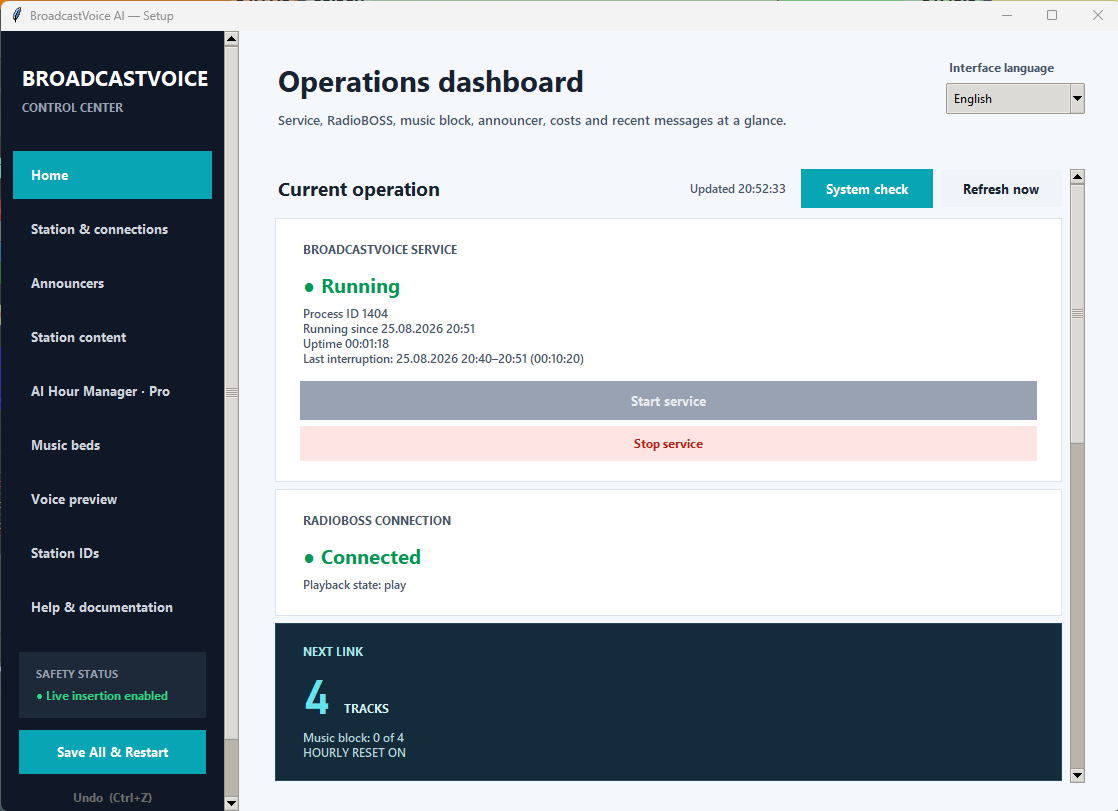Click the sidebar scrollbar thumb

click(231, 392)
